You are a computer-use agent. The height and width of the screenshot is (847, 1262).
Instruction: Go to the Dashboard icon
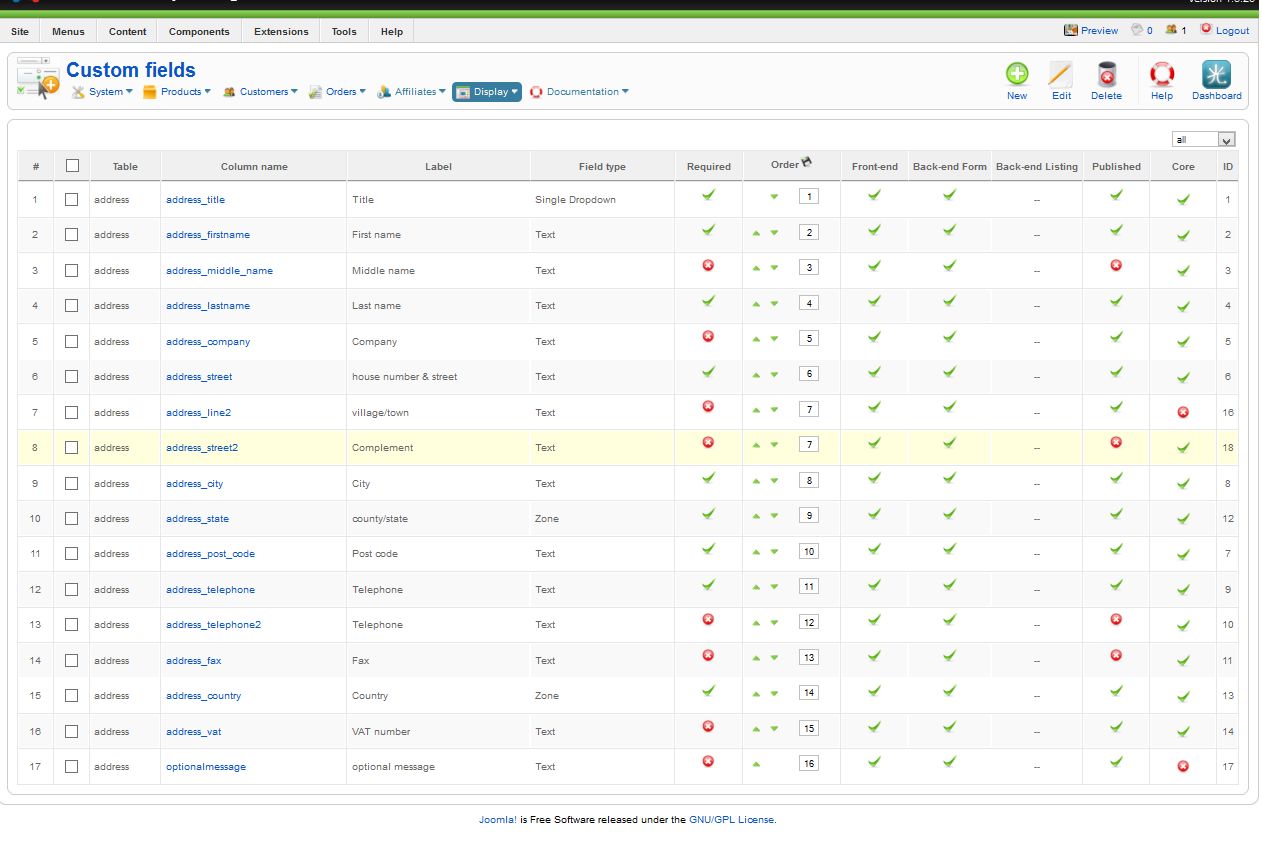[1216, 75]
